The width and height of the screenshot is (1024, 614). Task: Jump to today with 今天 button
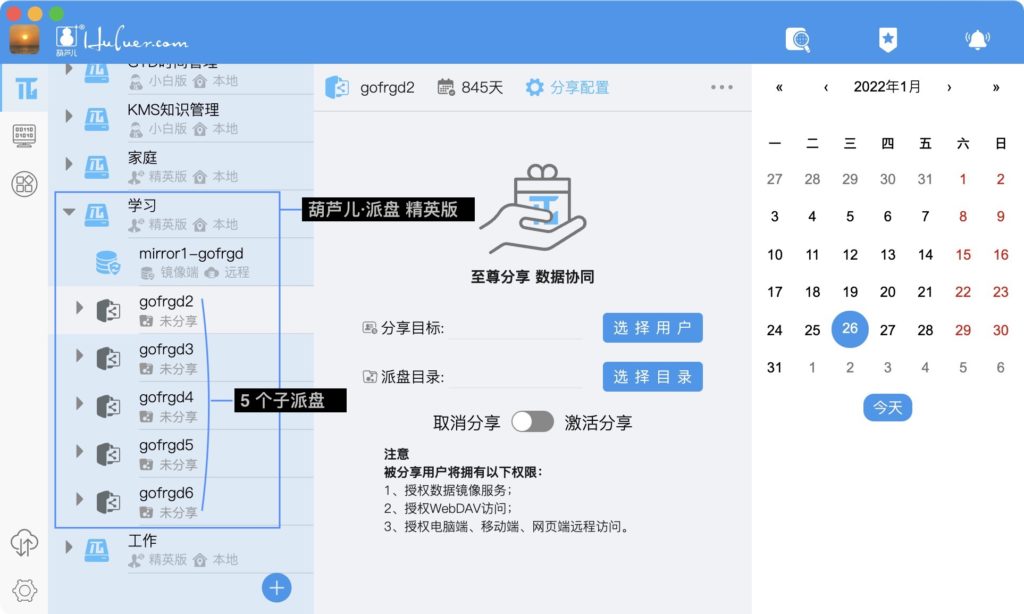tap(888, 408)
